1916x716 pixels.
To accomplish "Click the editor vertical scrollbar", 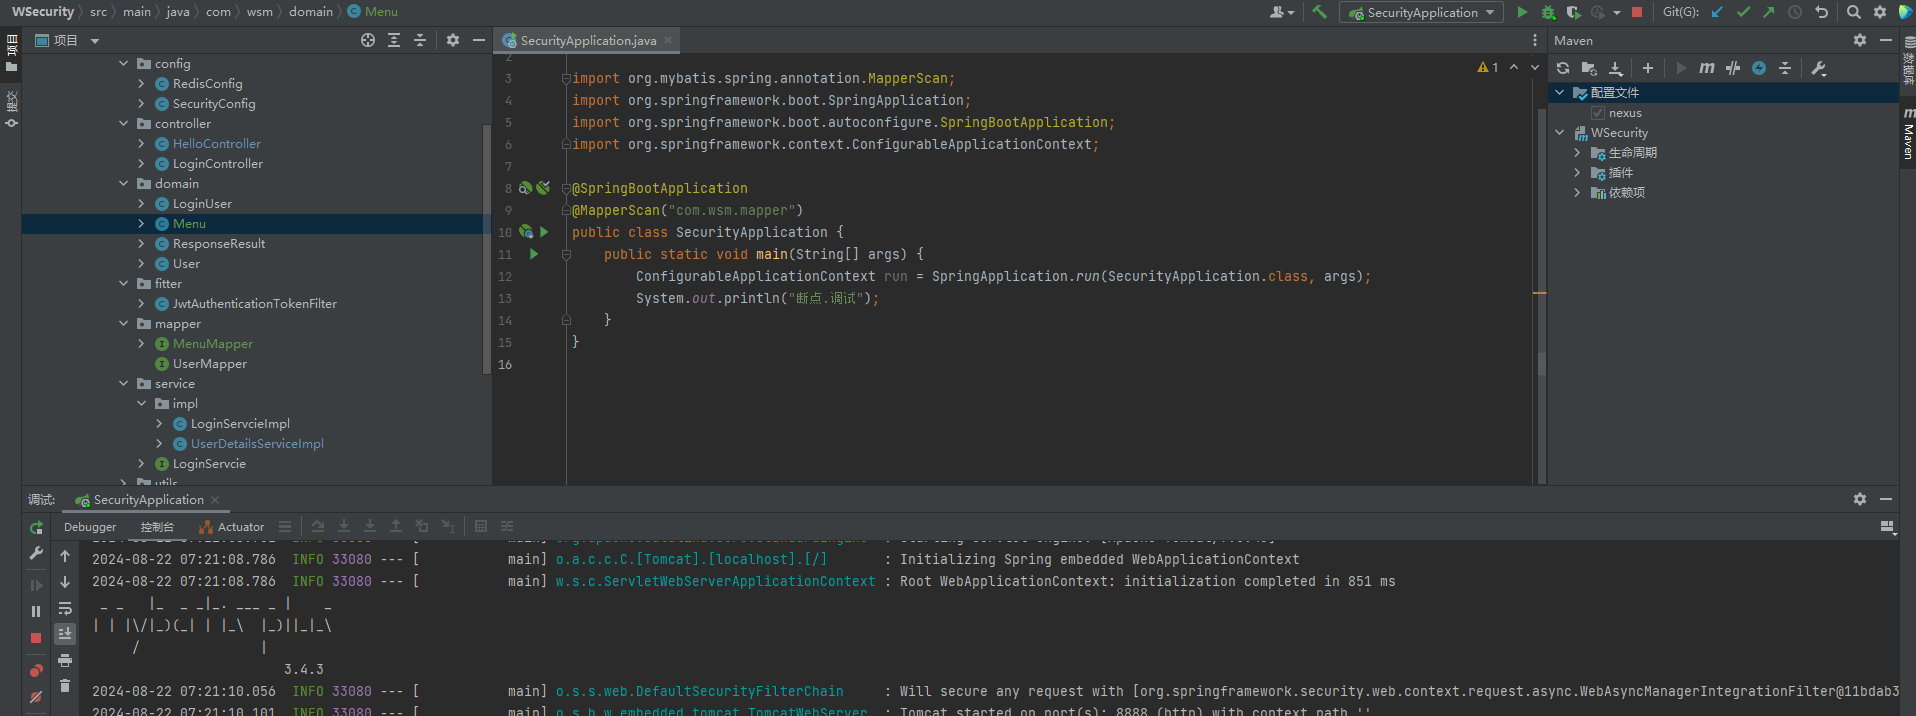I will click(x=1541, y=363).
